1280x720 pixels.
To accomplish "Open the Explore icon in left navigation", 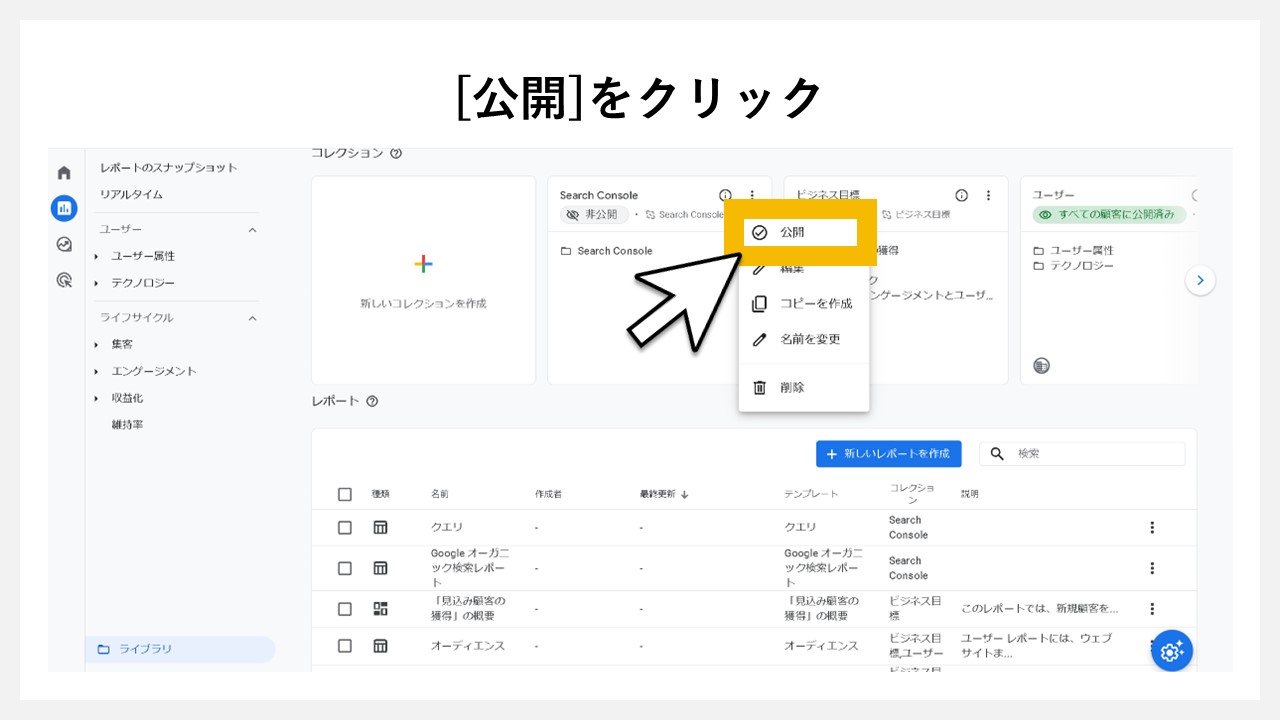I will tap(63, 244).
